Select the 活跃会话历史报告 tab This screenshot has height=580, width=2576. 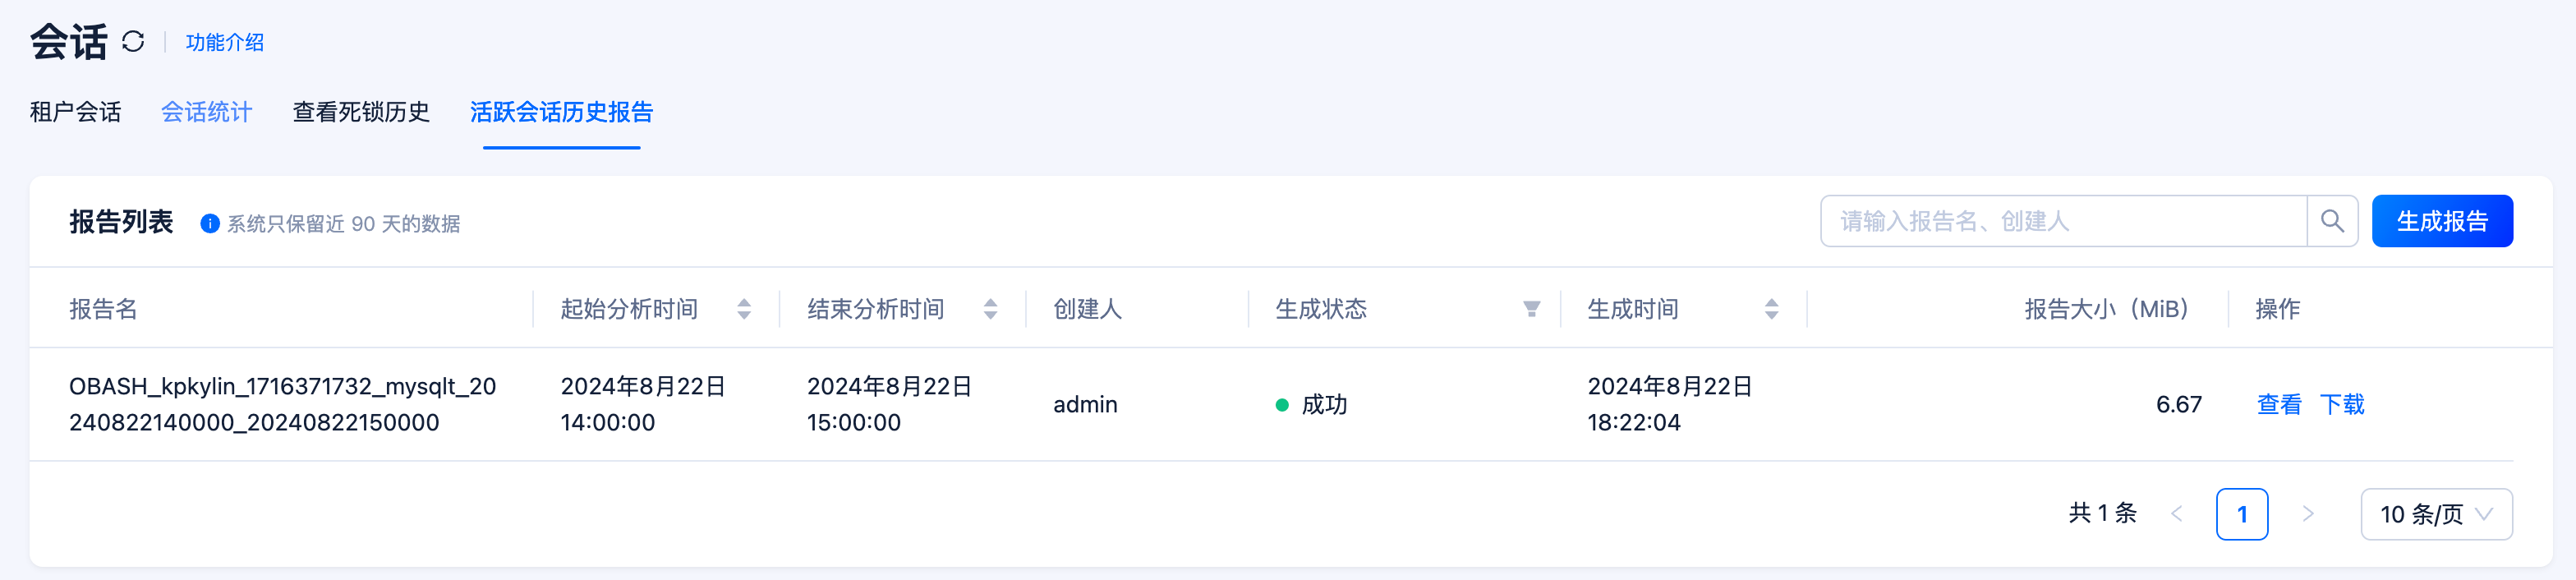(x=561, y=112)
